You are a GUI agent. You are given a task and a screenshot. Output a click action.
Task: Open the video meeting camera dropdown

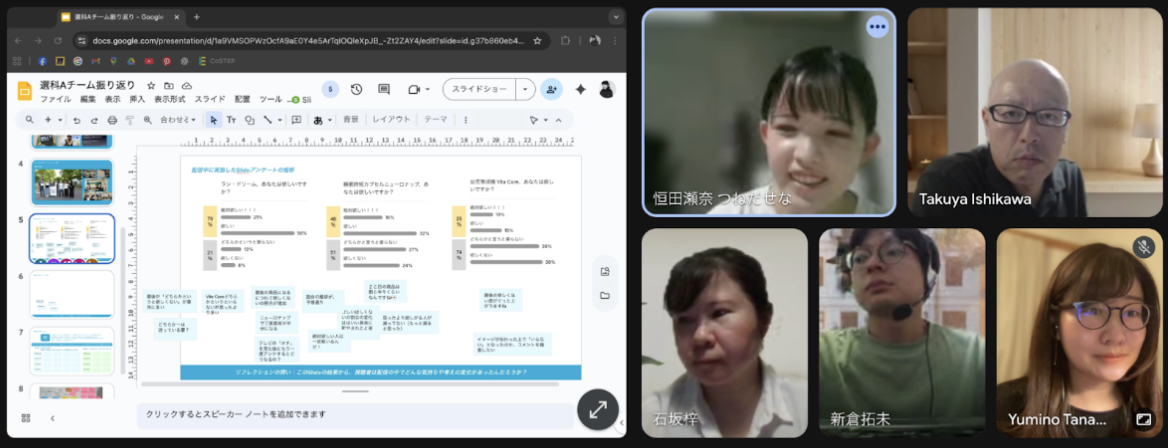click(x=416, y=89)
